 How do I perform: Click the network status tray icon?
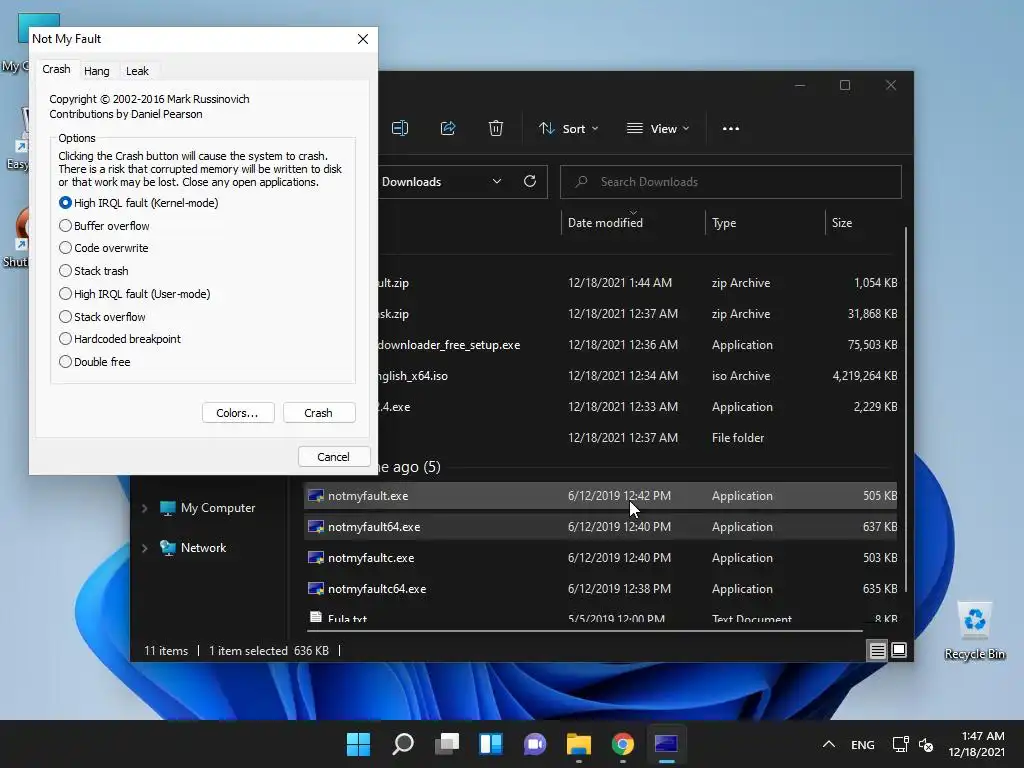tap(901, 744)
